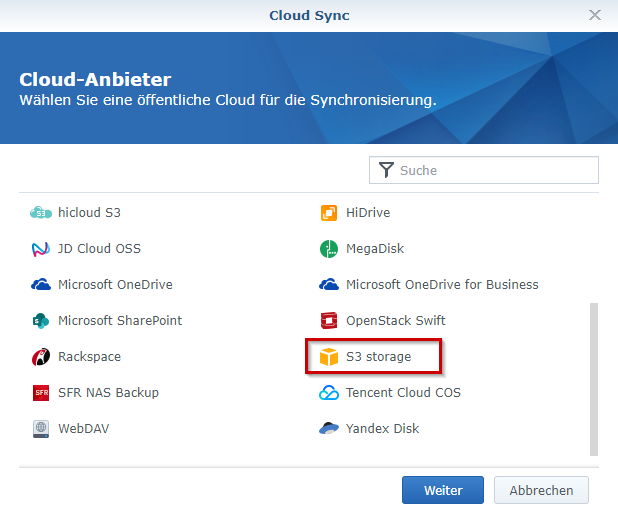This screenshot has width=618, height=511.
Task: Click the filter funnel icon in search
Action: 386,170
